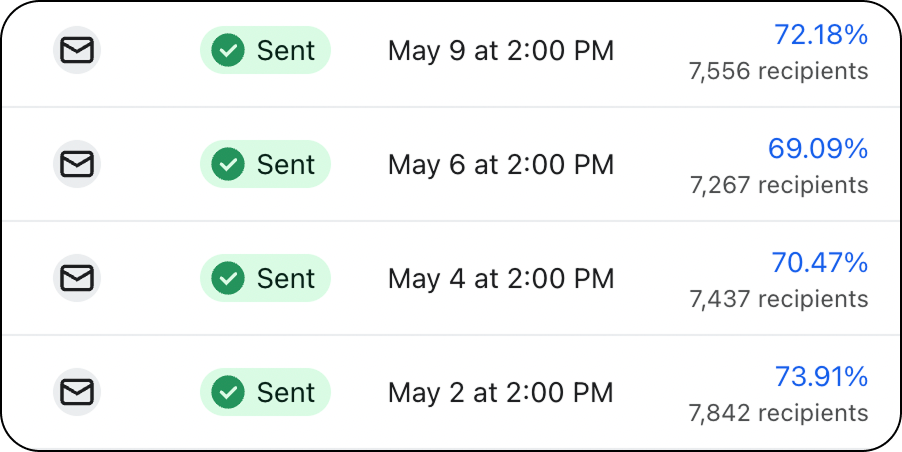Viewport: 902px width, 452px height.
Task: Open the 70.47% open rate link
Action: [x=820, y=263]
